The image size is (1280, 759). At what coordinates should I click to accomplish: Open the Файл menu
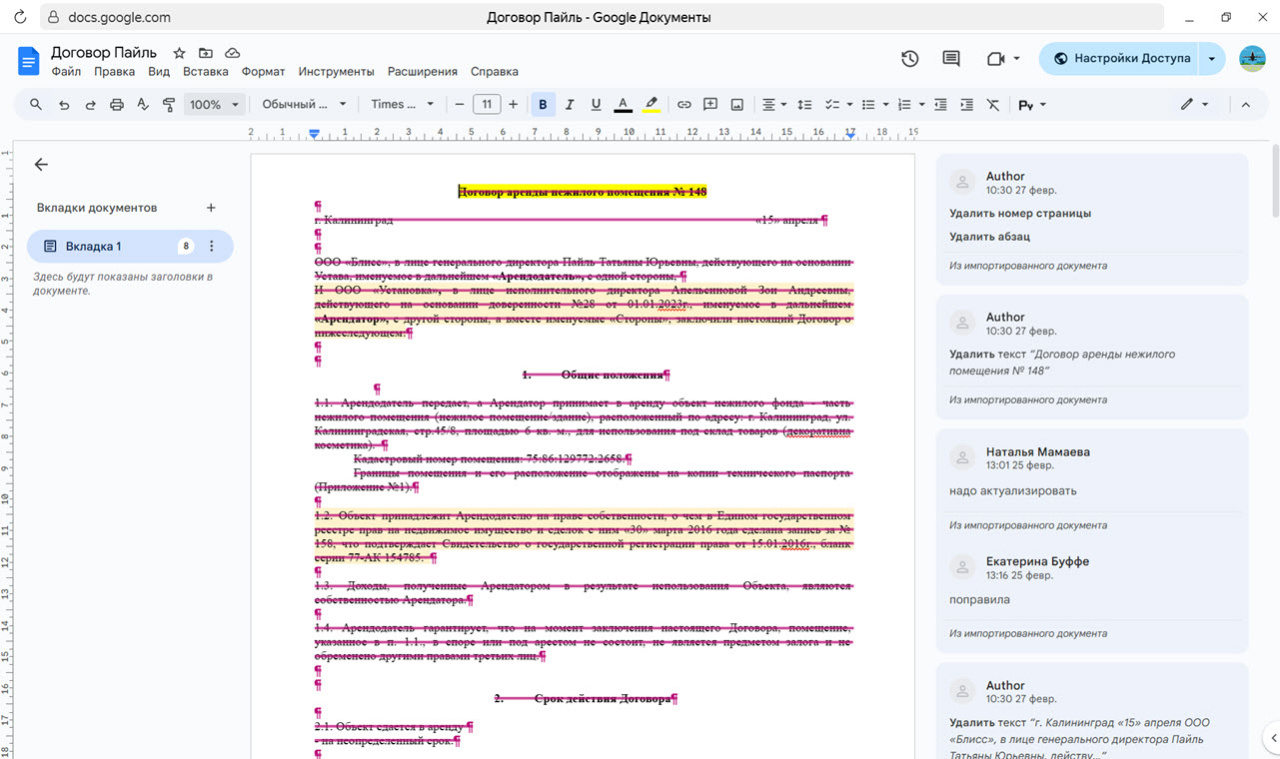pos(66,72)
